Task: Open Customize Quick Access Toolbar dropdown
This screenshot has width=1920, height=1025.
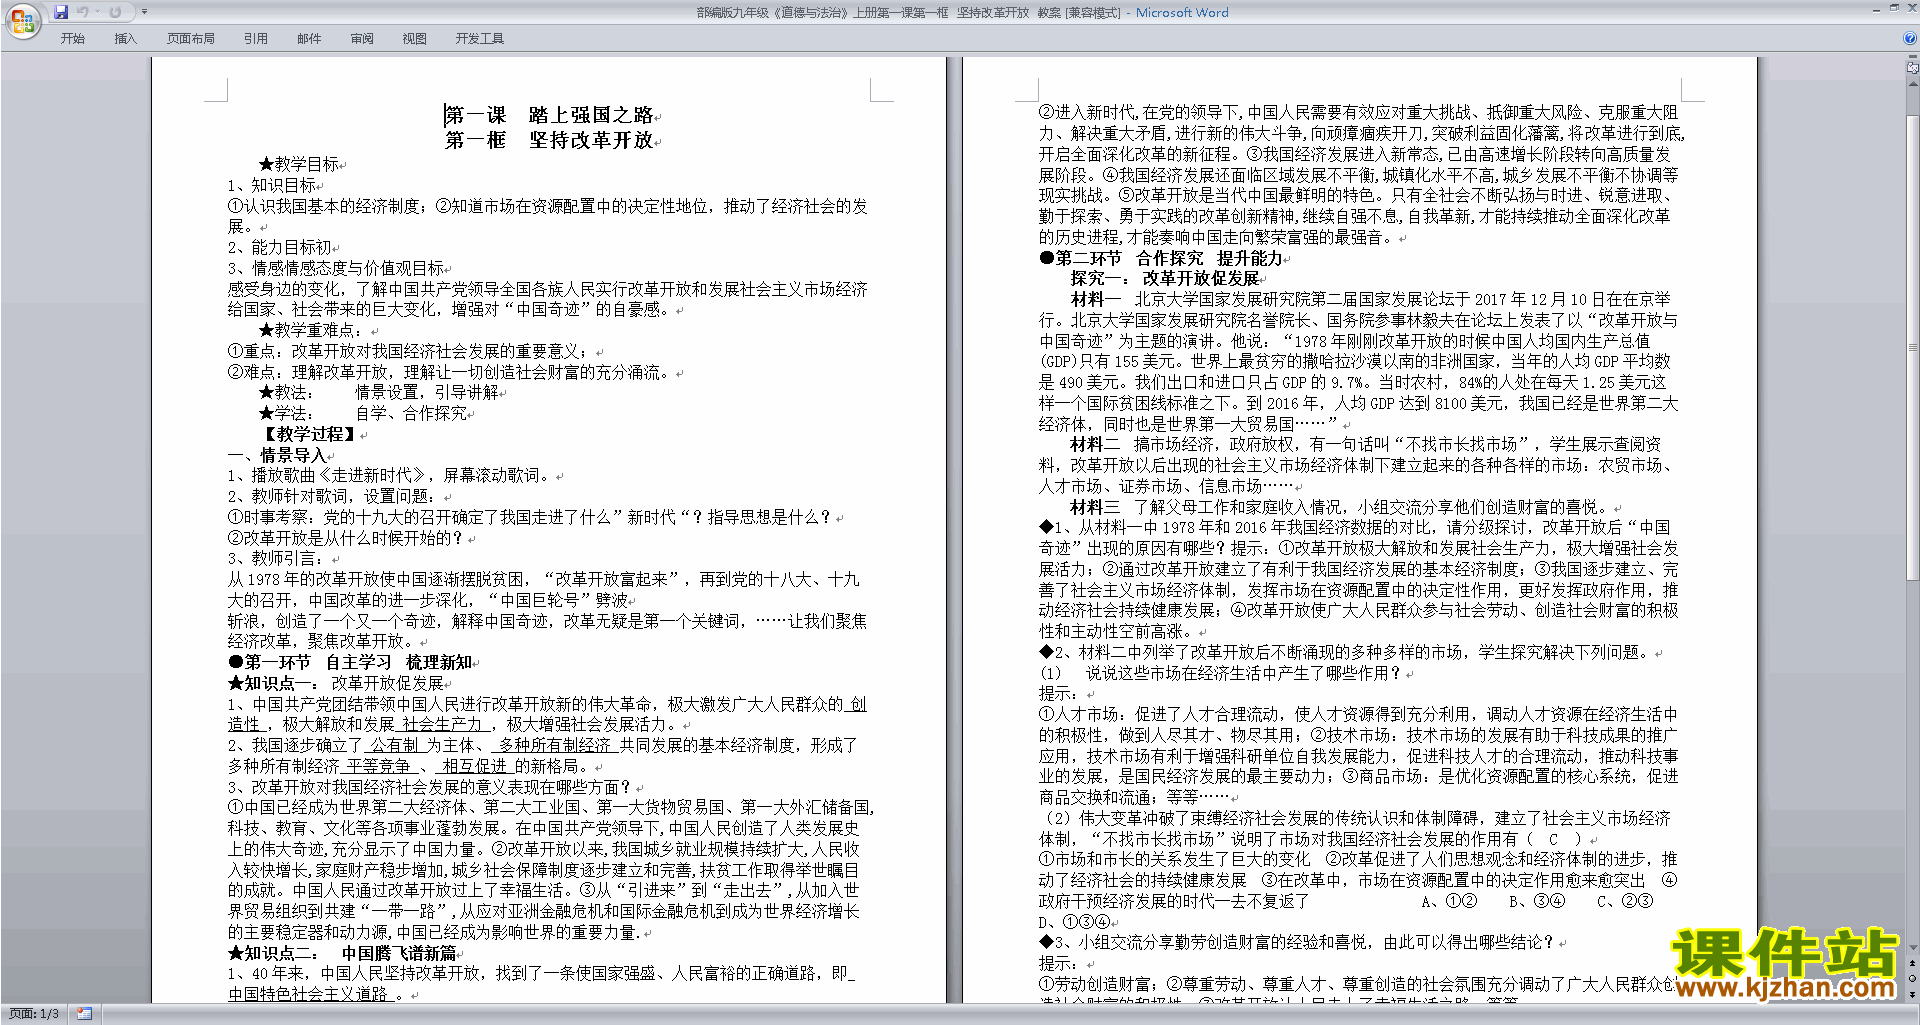Action: click(x=144, y=12)
